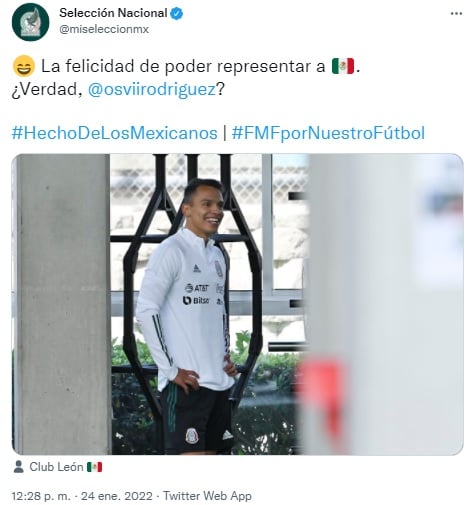This screenshot has height=505, width=472.
Task: Open the Club León tagged account
Action: tap(56, 467)
